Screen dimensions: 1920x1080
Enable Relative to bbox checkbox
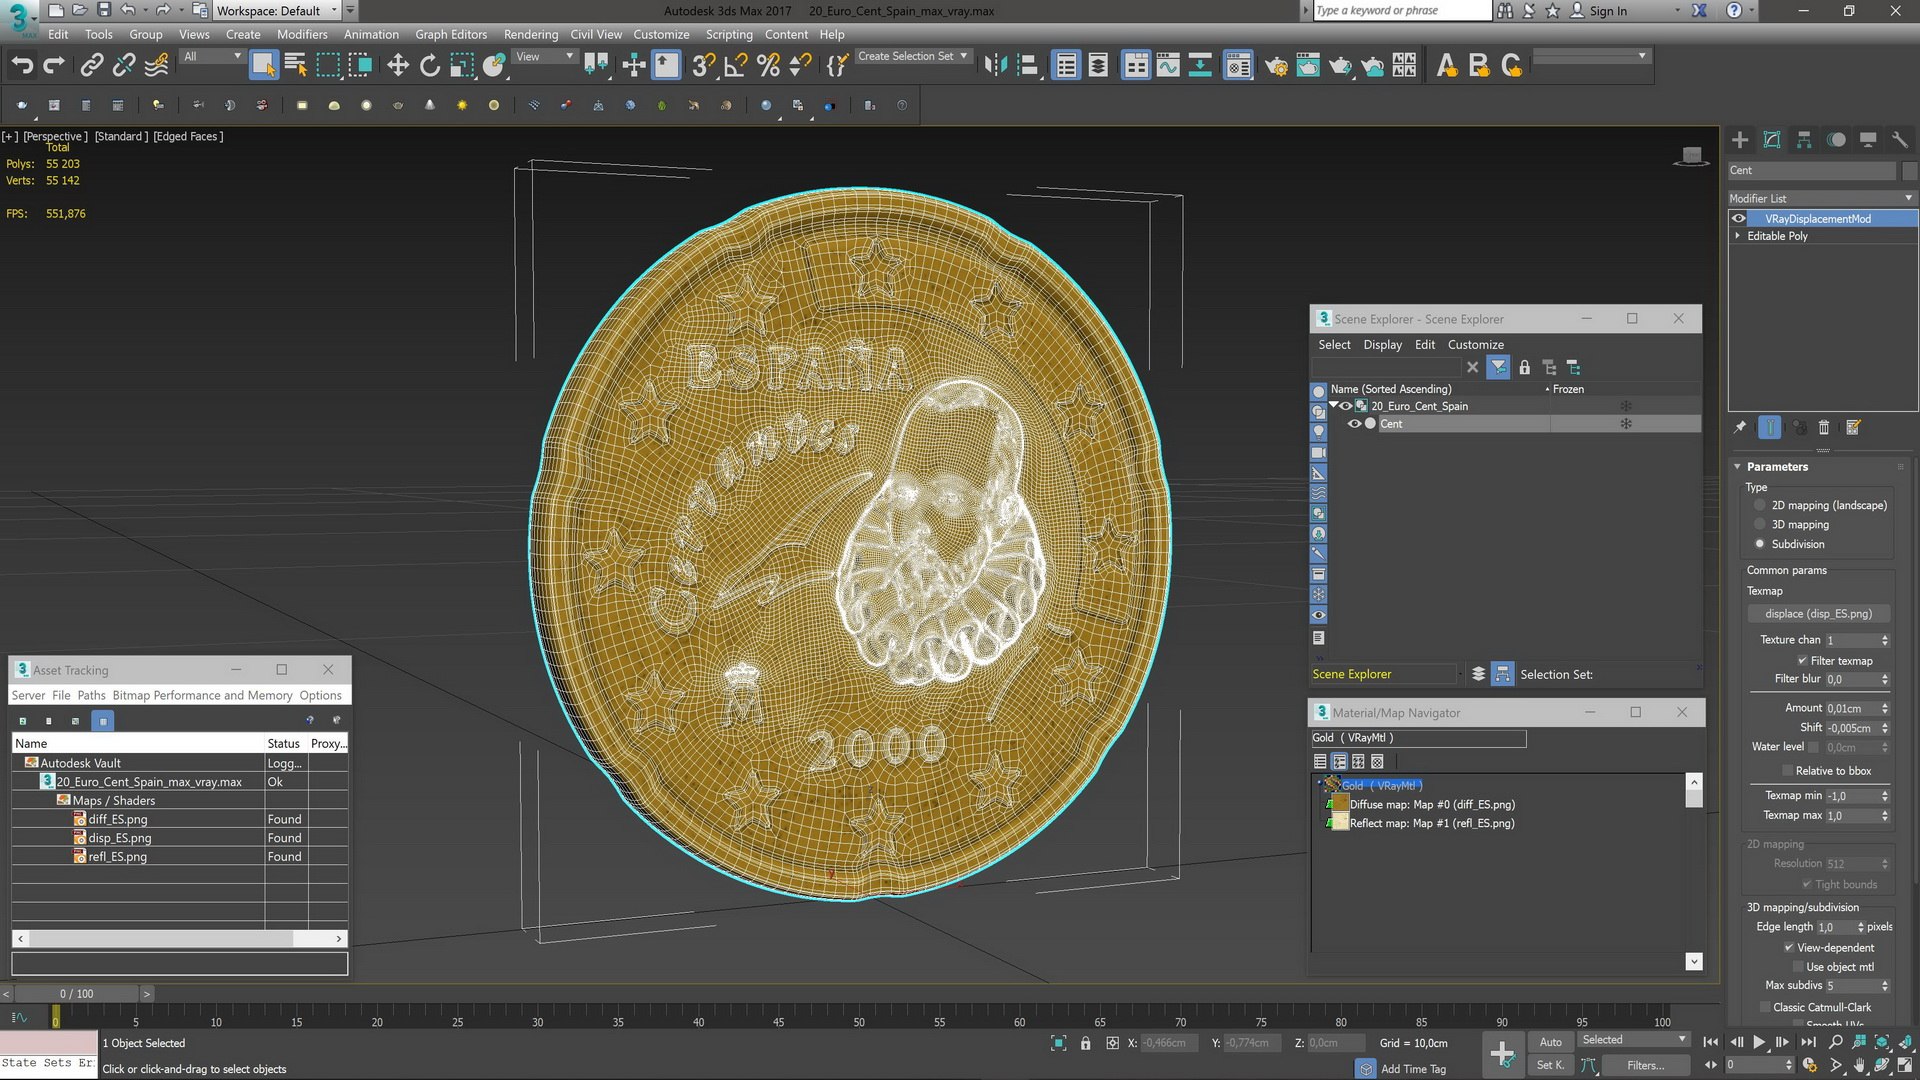tap(1787, 771)
